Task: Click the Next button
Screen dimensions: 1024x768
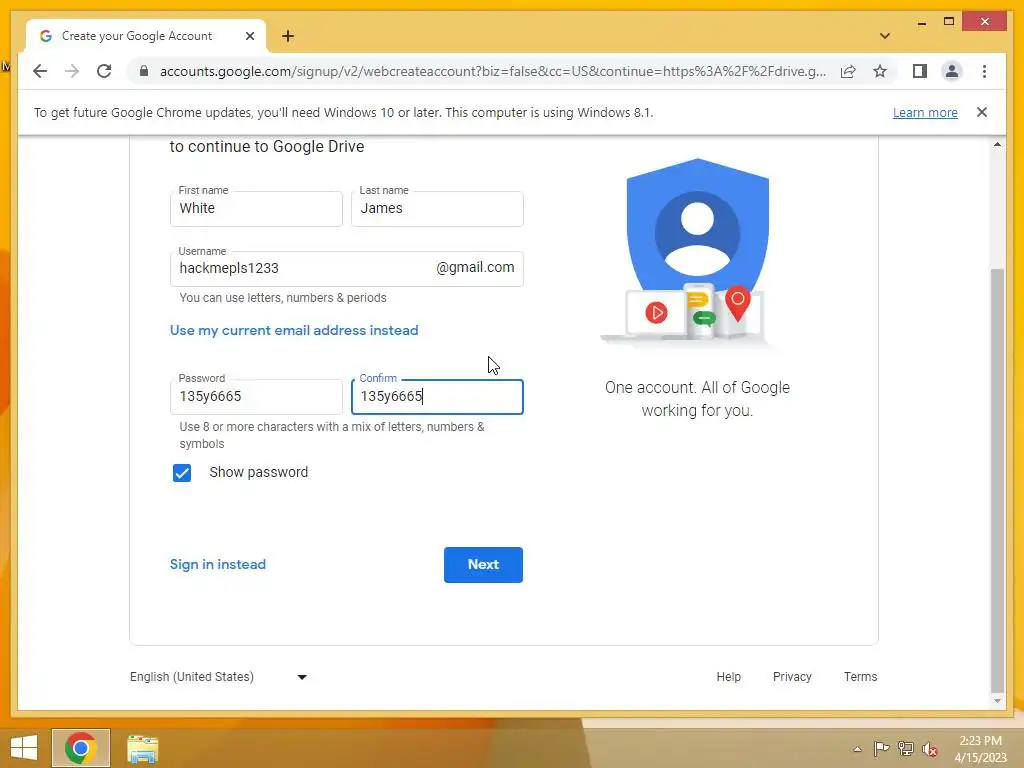Action: [483, 564]
